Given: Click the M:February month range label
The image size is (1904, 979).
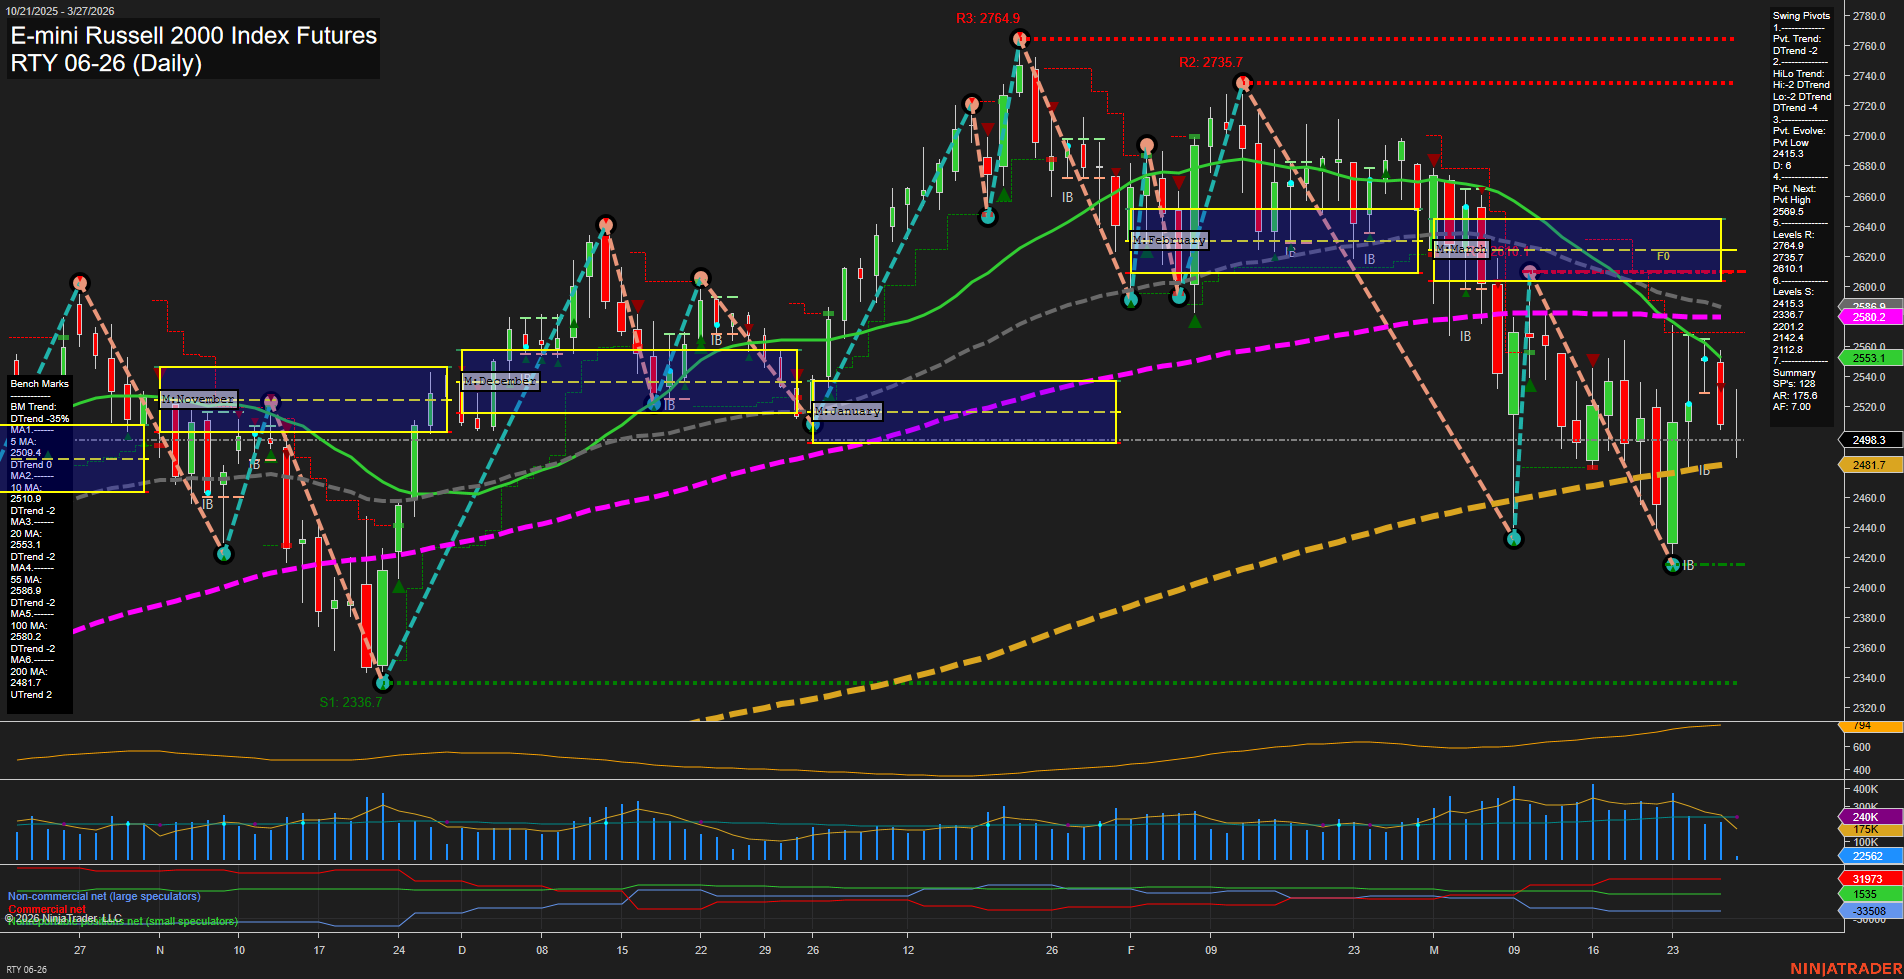Looking at the screenshot, I should 1169,240.
